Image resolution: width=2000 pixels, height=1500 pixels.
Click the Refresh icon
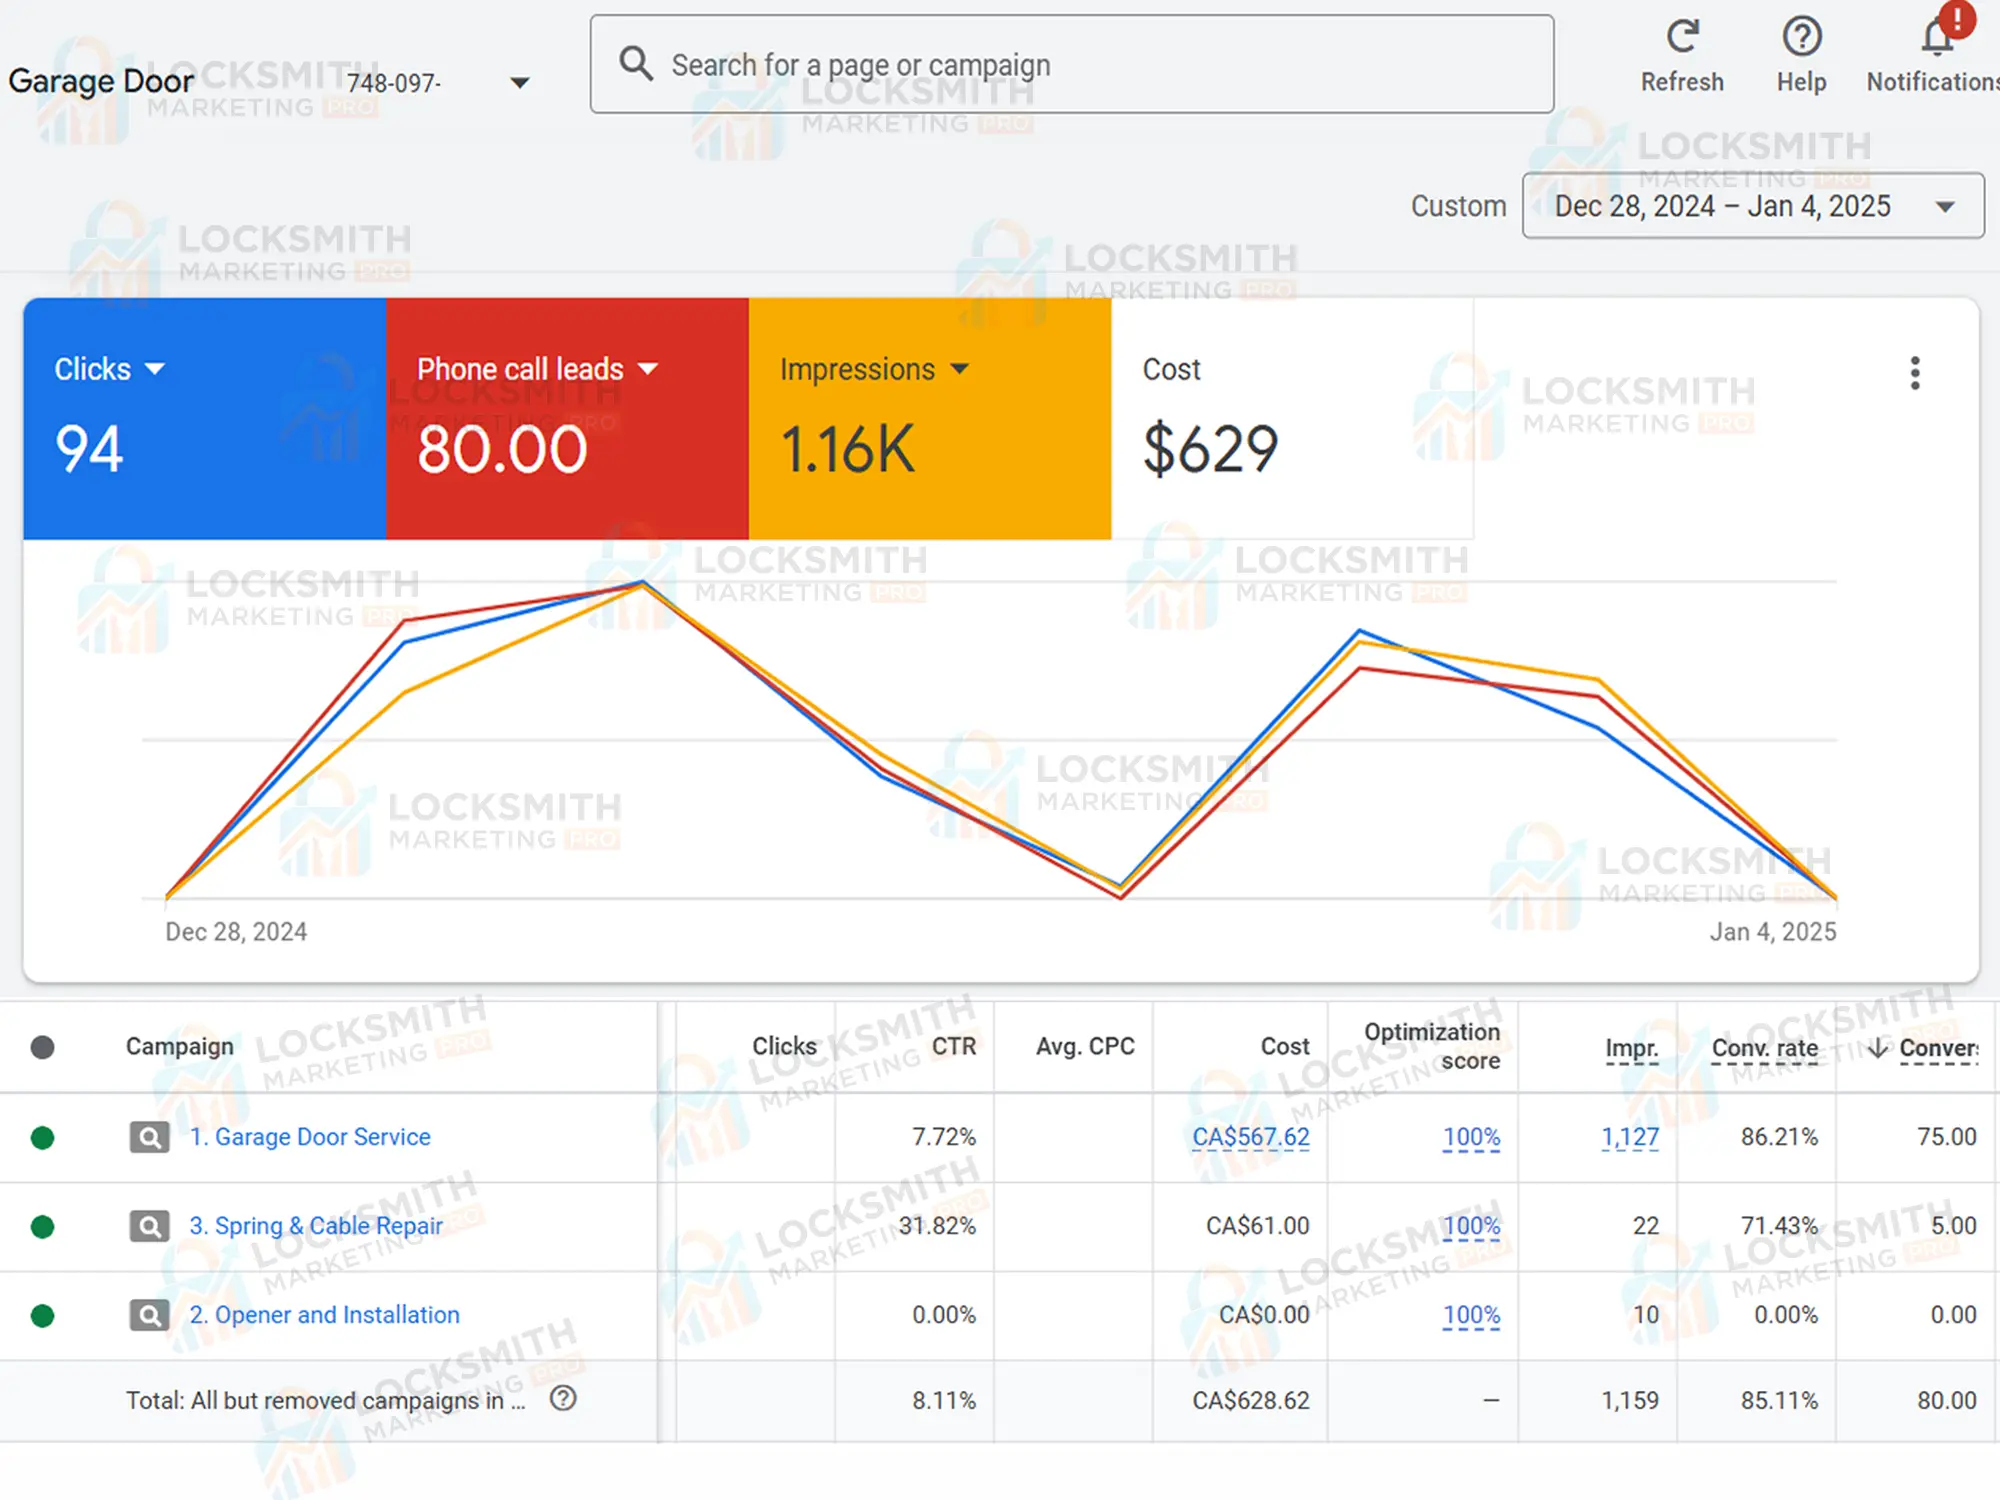pos(1682,36)
